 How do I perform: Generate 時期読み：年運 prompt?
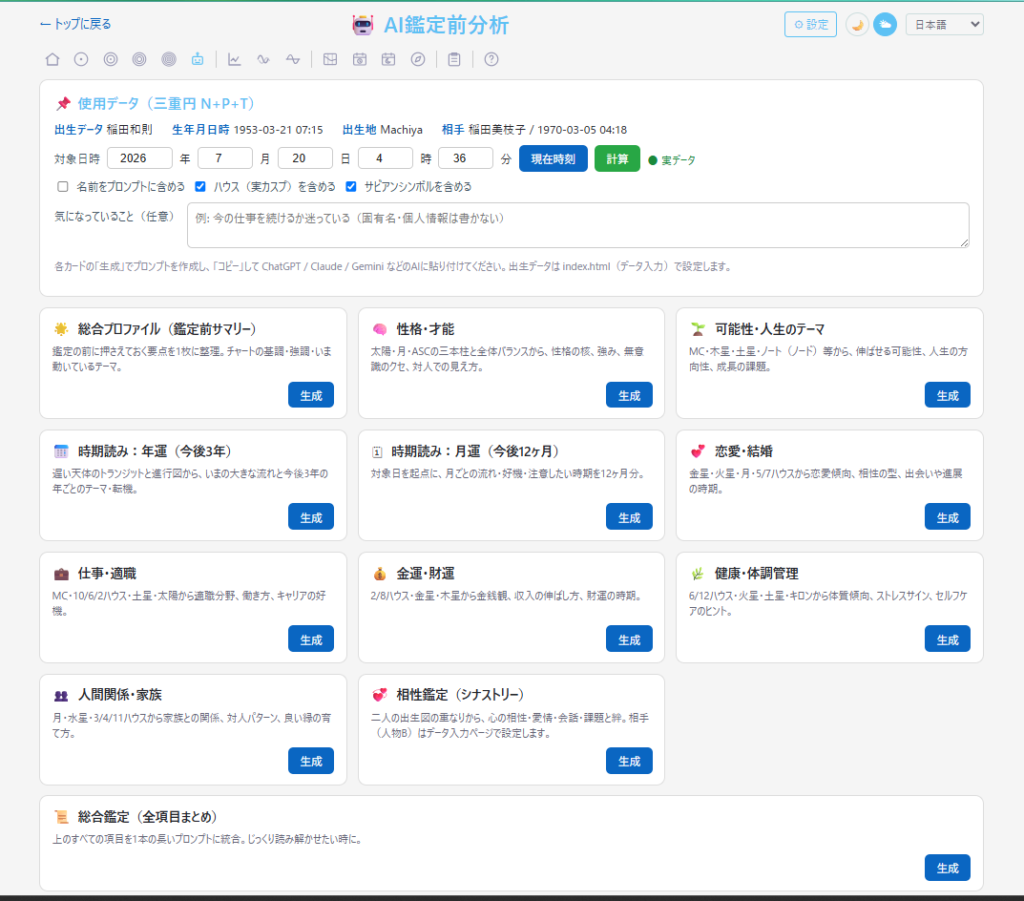311,517
